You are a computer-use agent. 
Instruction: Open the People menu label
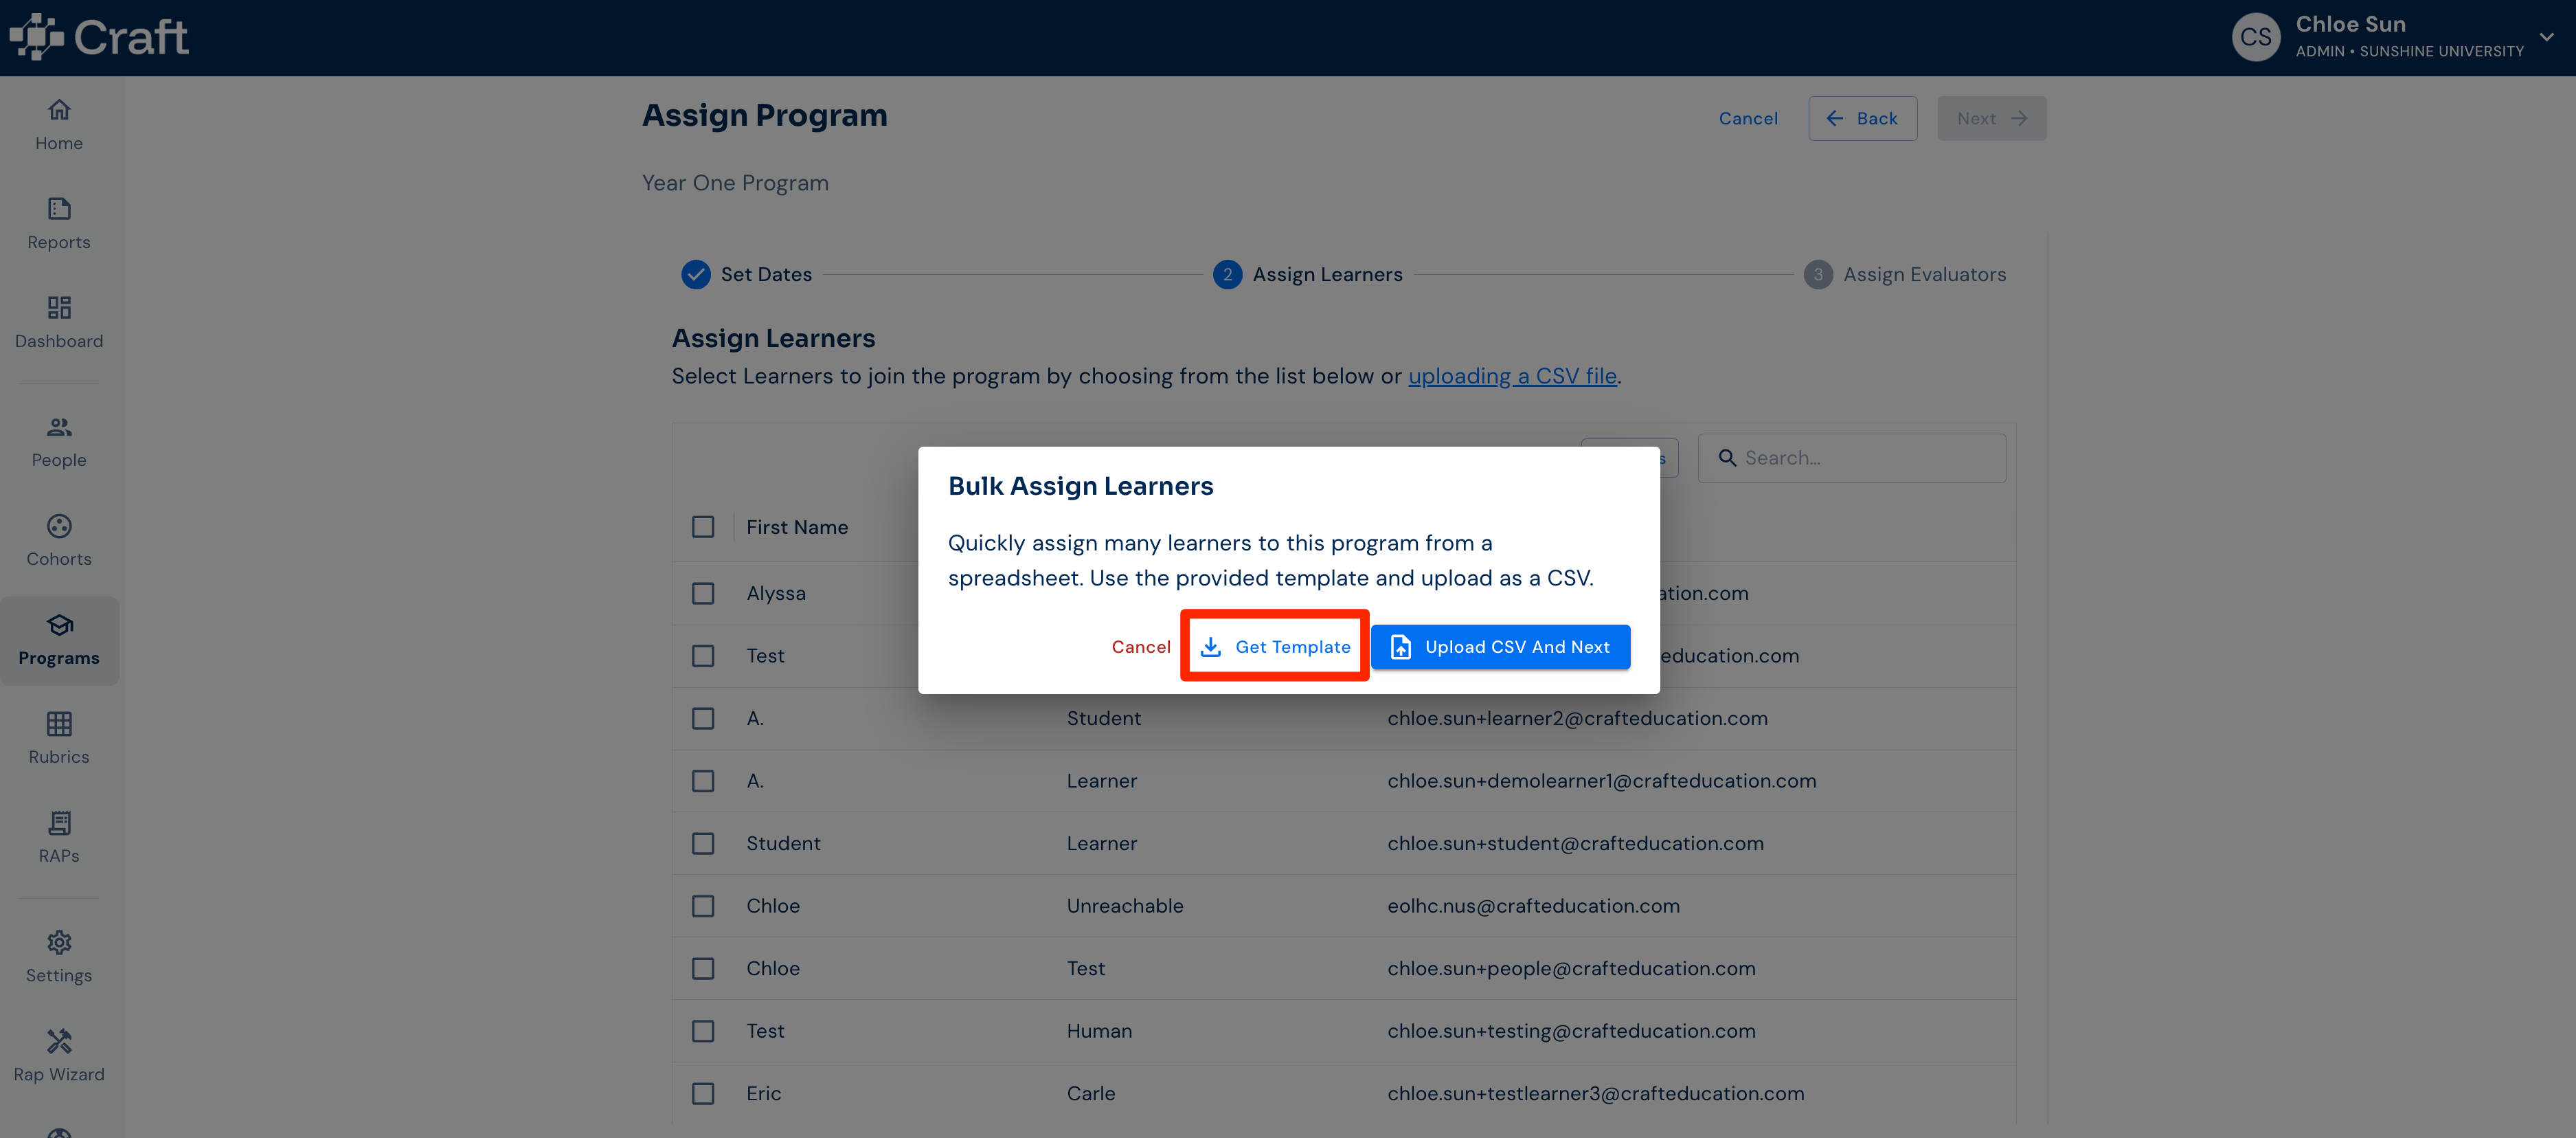(59, 460)
